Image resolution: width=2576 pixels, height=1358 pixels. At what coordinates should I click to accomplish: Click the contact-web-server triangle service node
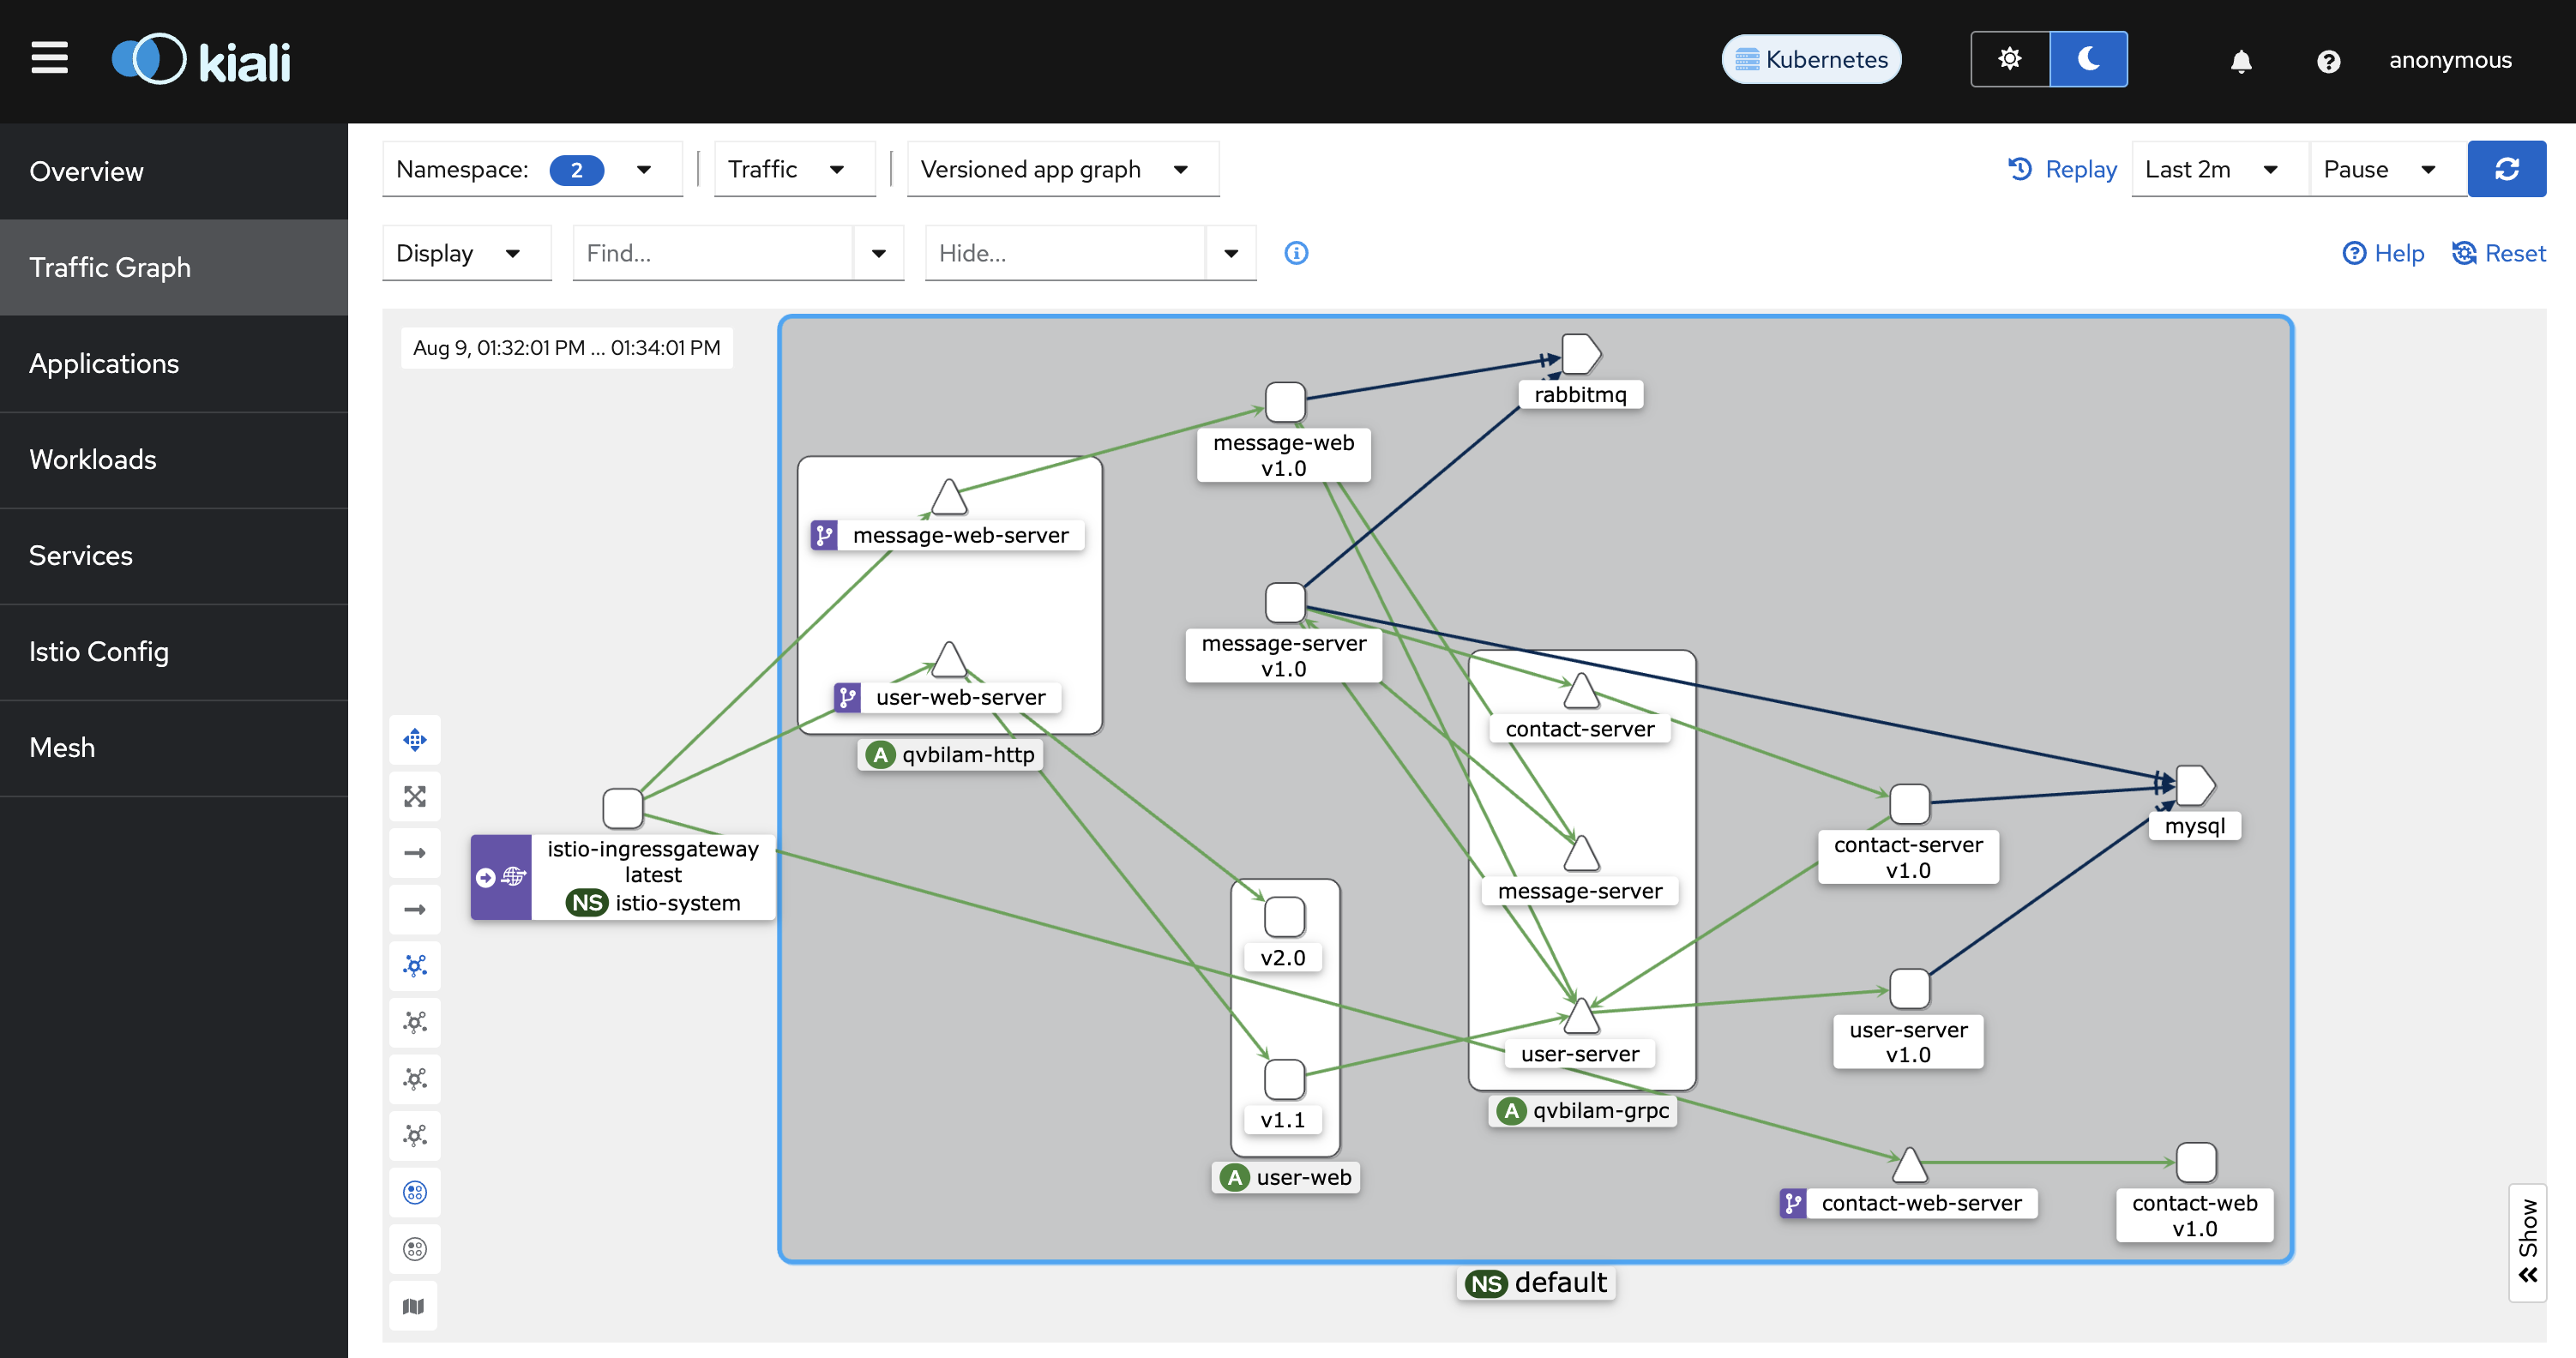(x=1909, y=1165)
